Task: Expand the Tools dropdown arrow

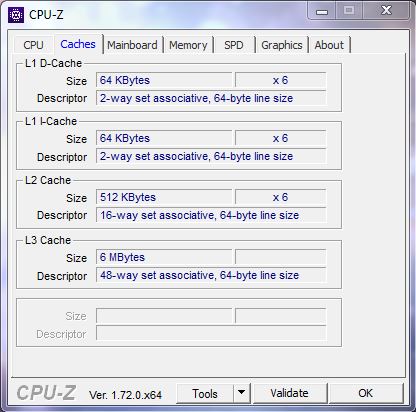Action: 242,393
